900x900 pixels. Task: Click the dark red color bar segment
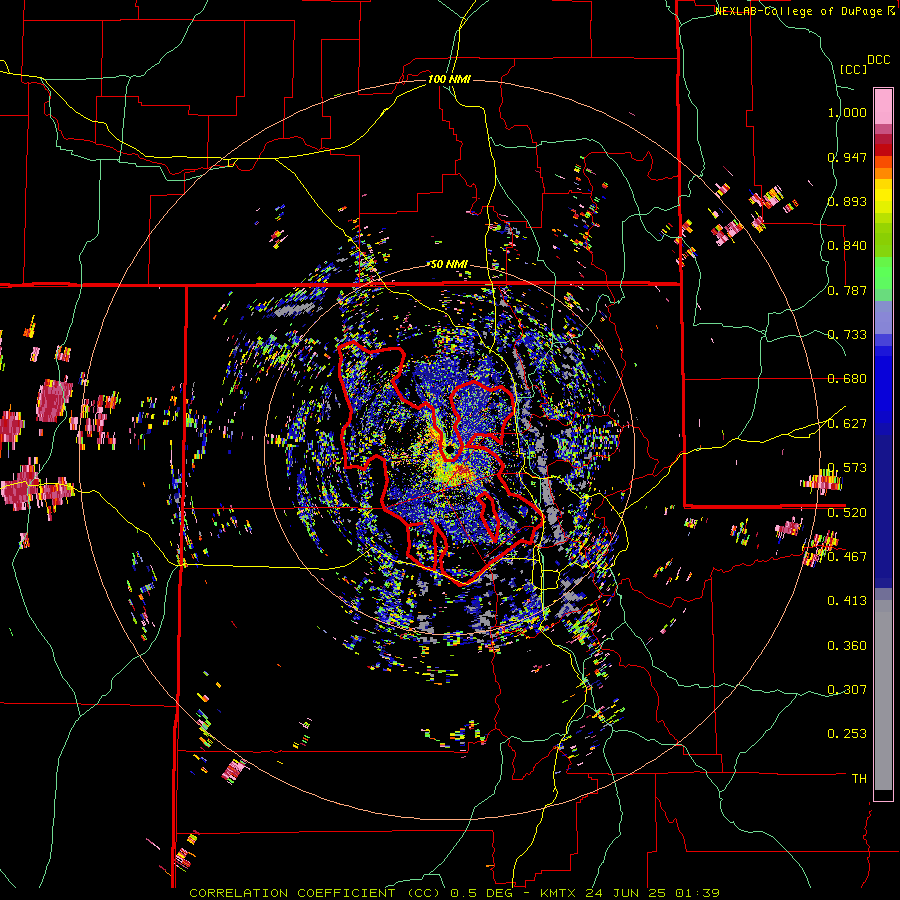(x=883, y=150)
